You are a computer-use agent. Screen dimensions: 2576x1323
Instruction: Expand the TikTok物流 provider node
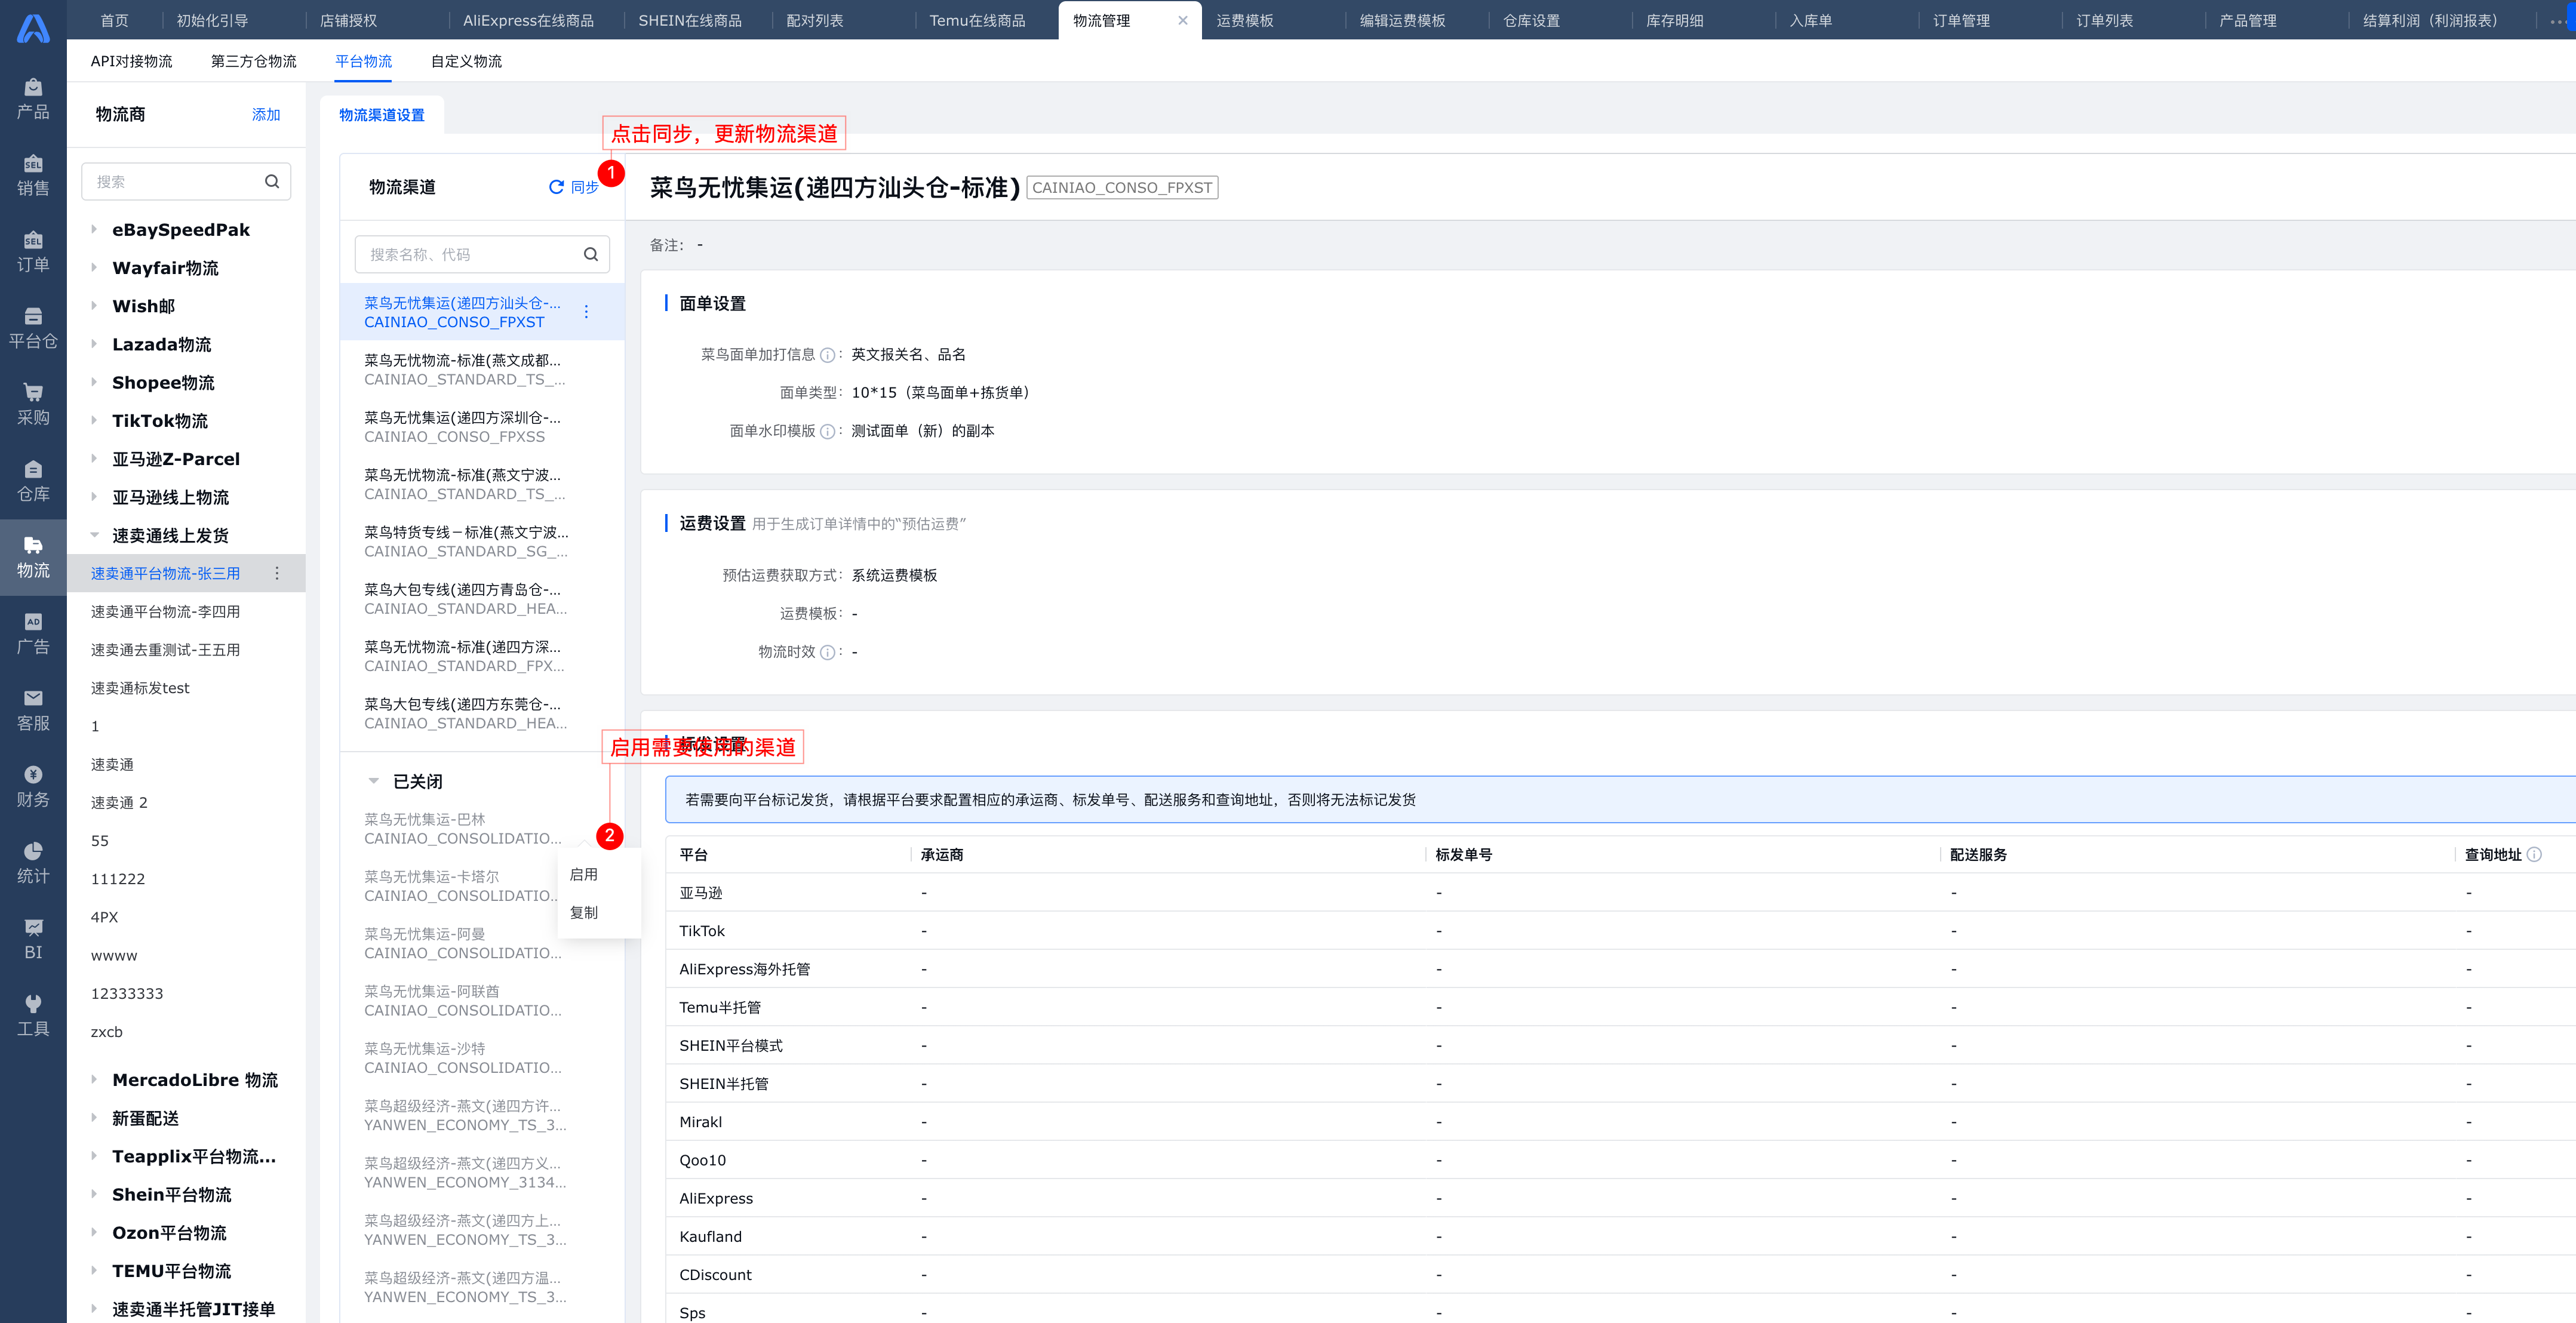coord(94,421)
